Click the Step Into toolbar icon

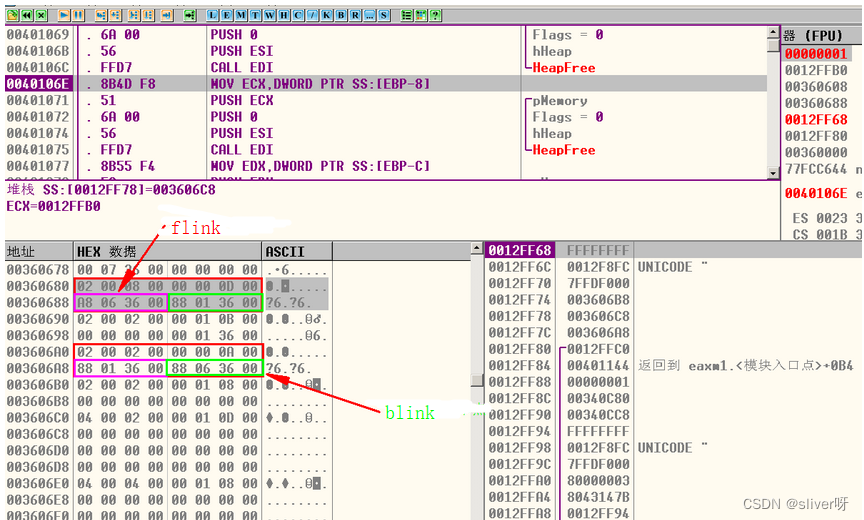coord(101,15)
